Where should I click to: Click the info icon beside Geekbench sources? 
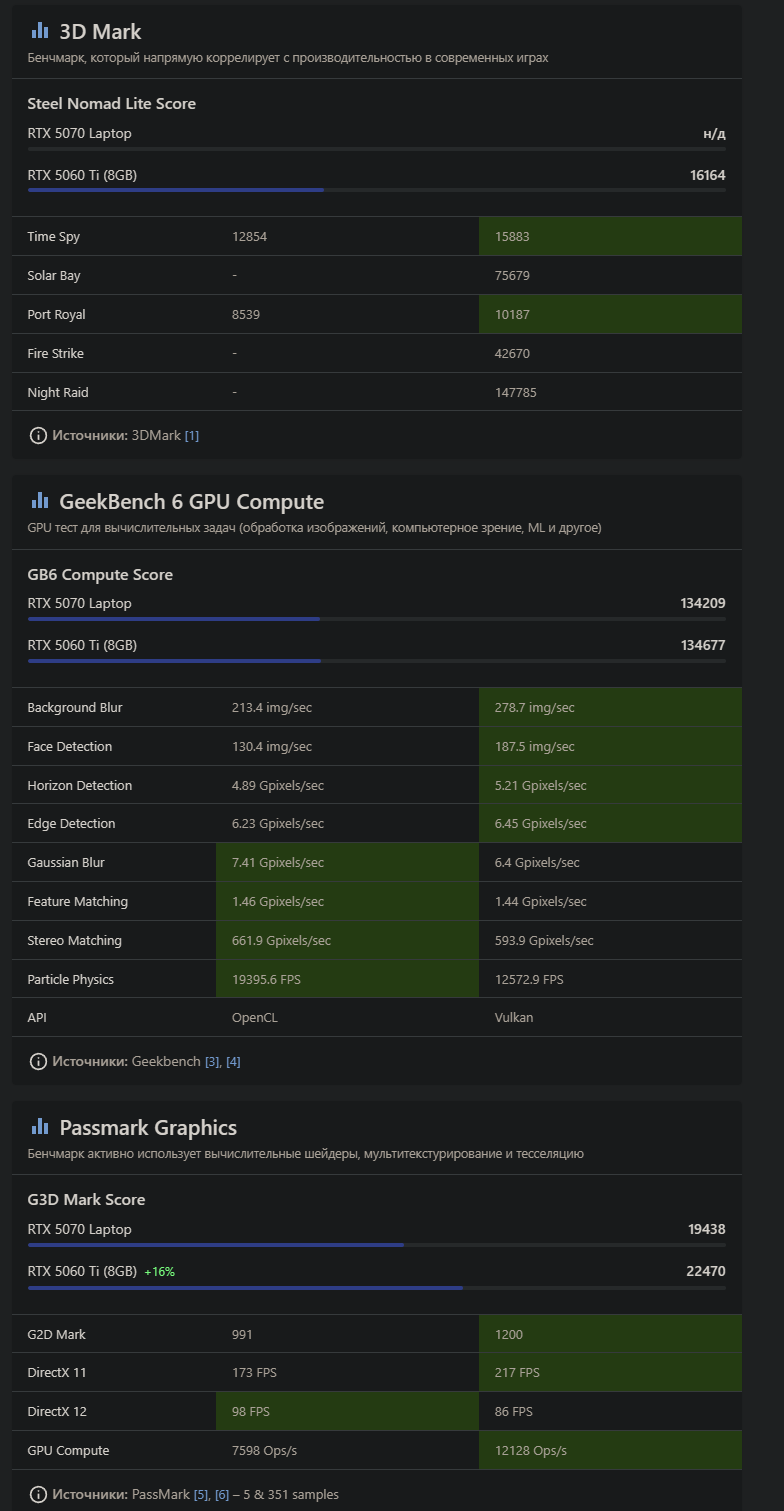pos(38,1061)
